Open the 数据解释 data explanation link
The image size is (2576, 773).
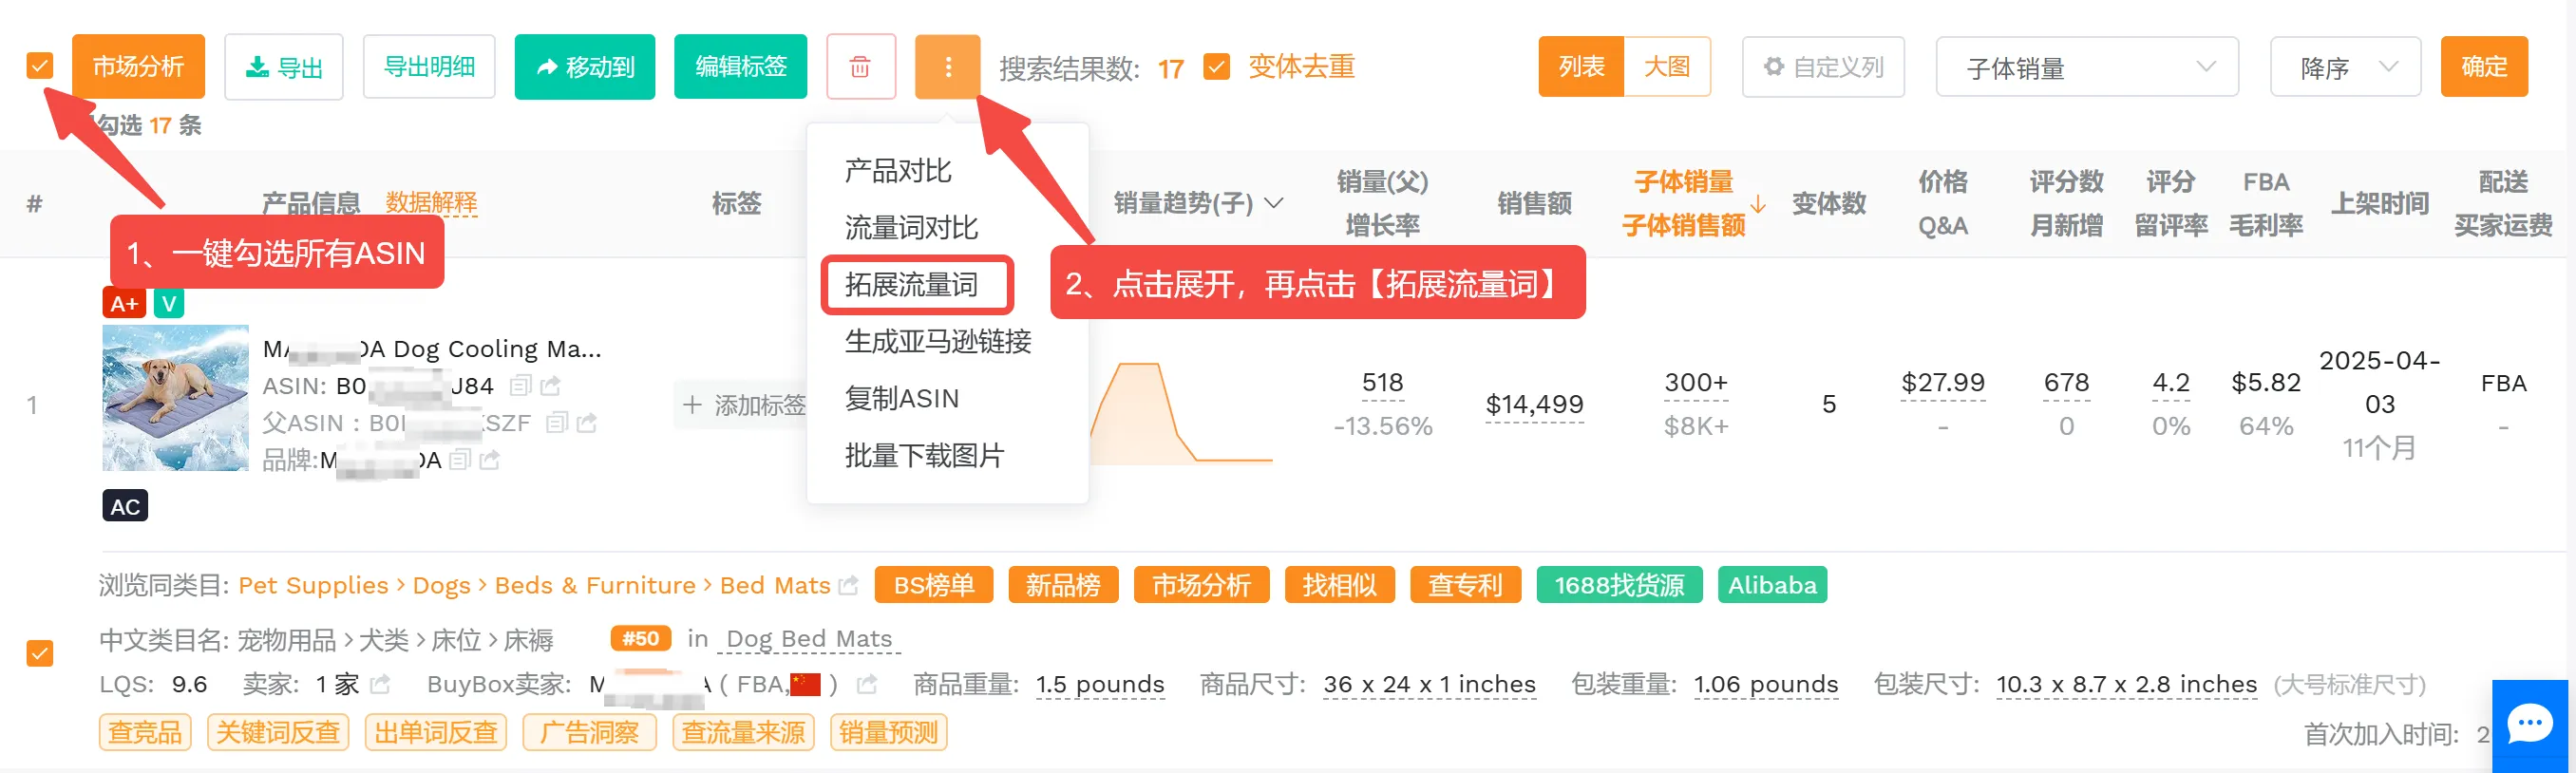point(431,203)
